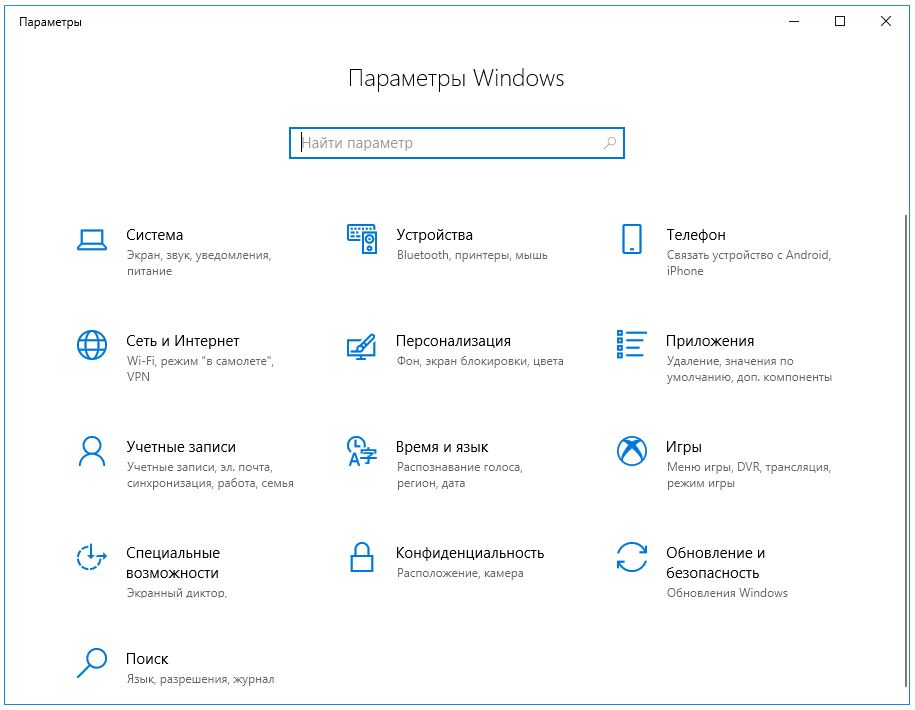Open the Время и язык link
Screen dimensions: 915x710
click(442, 447)
